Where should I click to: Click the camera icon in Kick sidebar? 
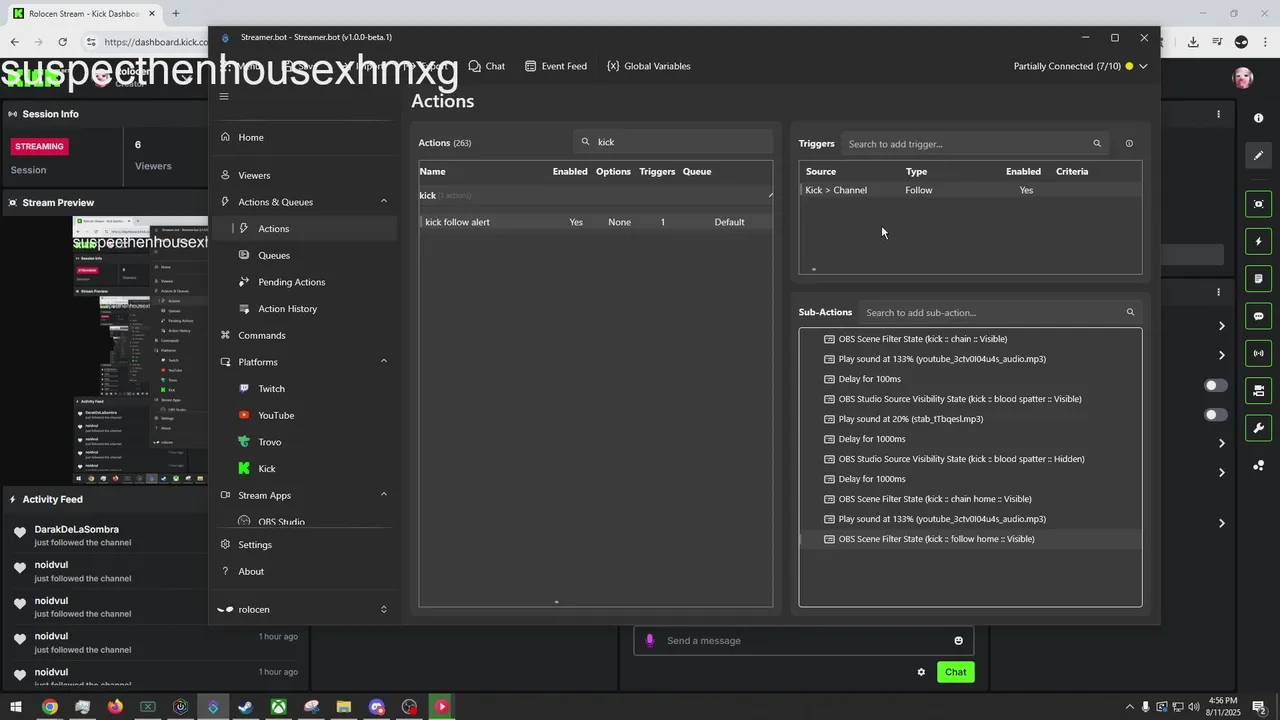click(x=1258, y=390)
